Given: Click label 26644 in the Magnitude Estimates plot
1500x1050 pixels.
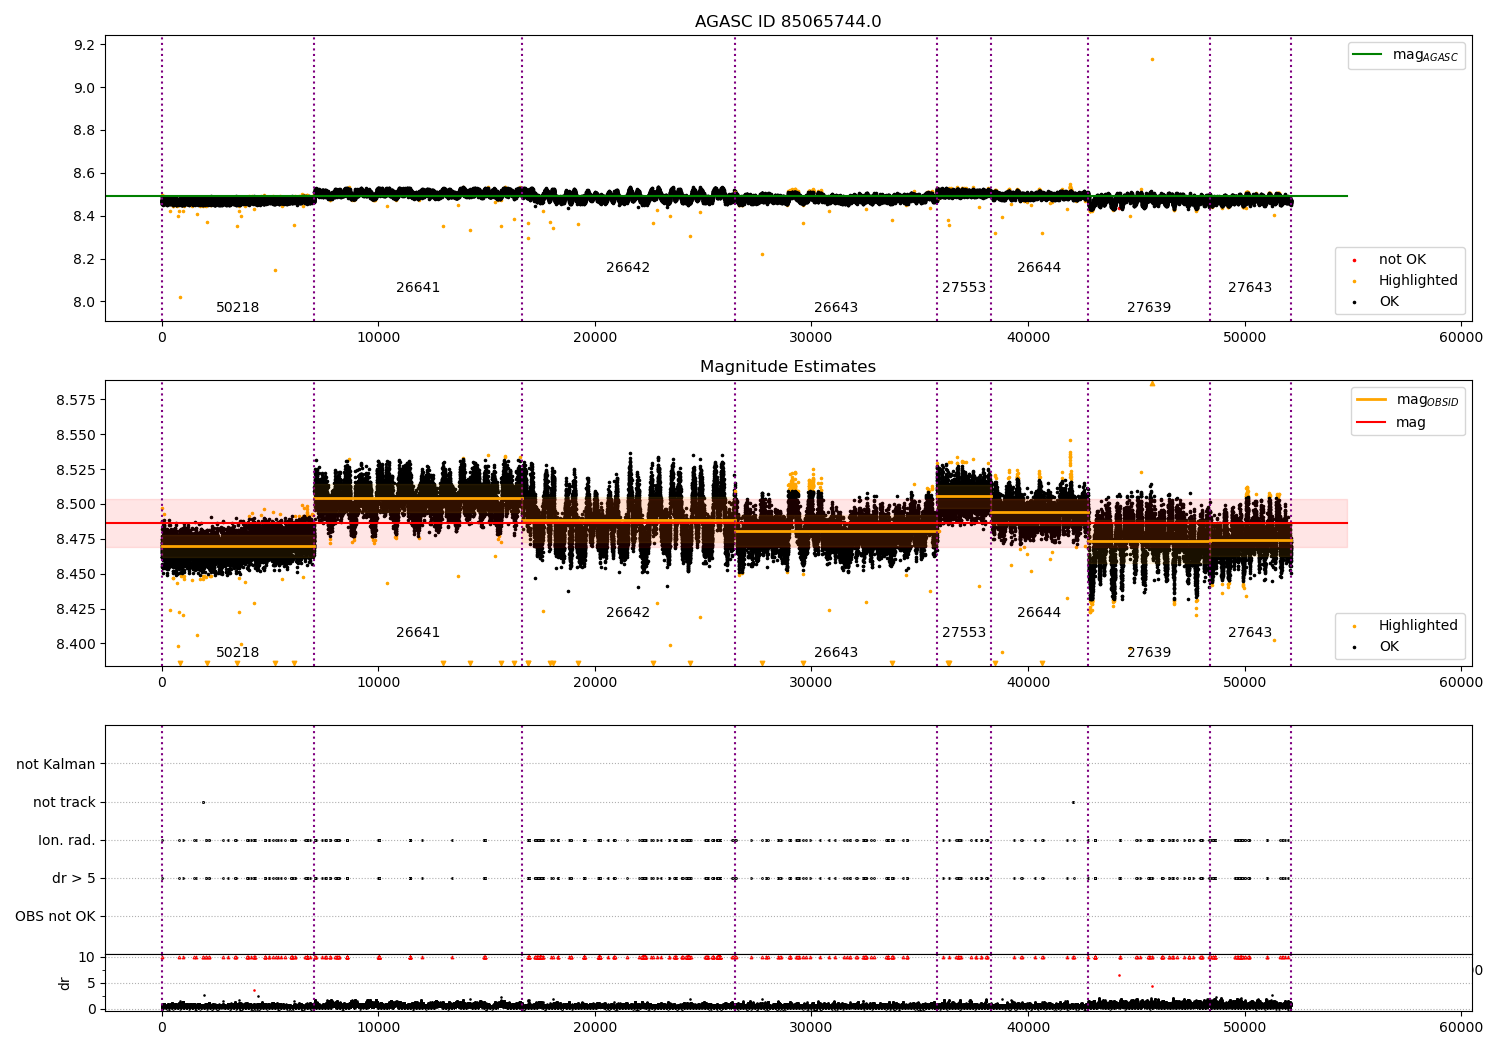Looking at the screenshot, I should tap(1039, 613).
